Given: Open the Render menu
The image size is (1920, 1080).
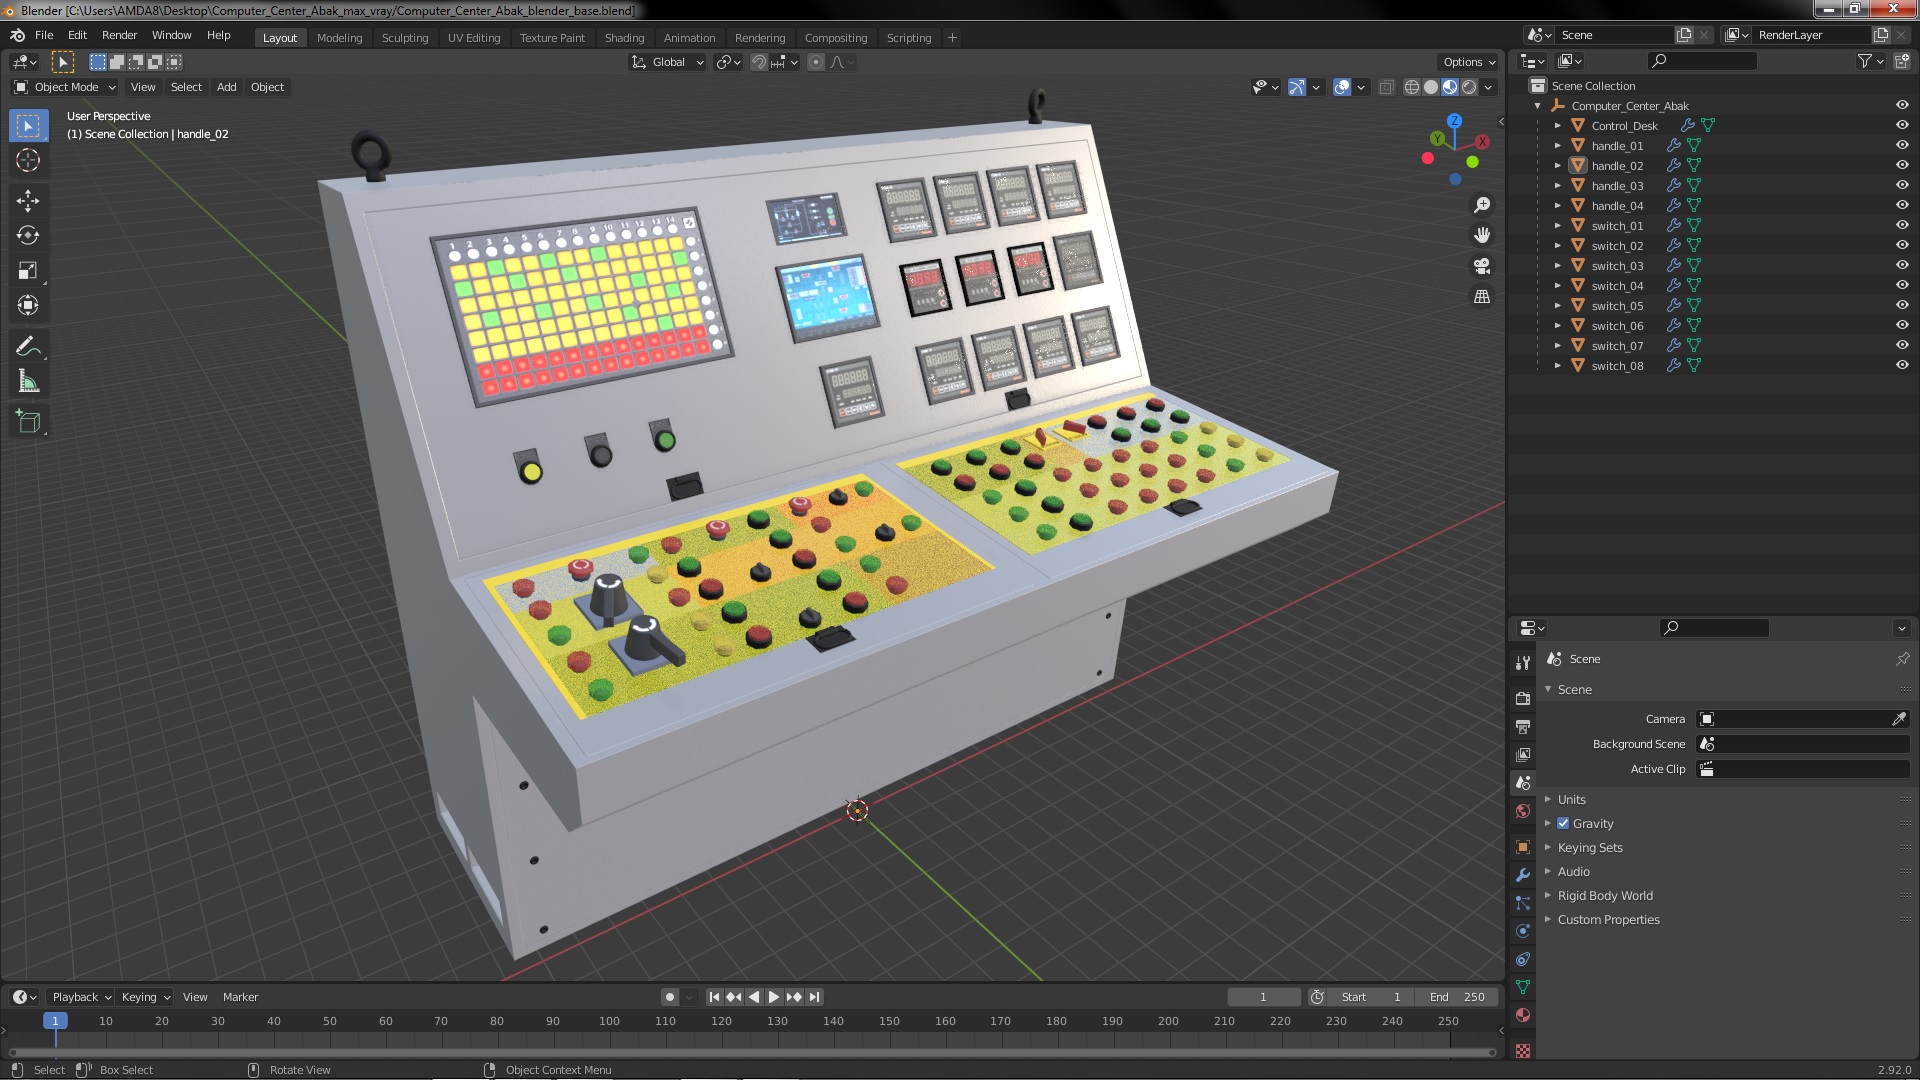Looking at the screenshot, I should click(x=119, y=35).
